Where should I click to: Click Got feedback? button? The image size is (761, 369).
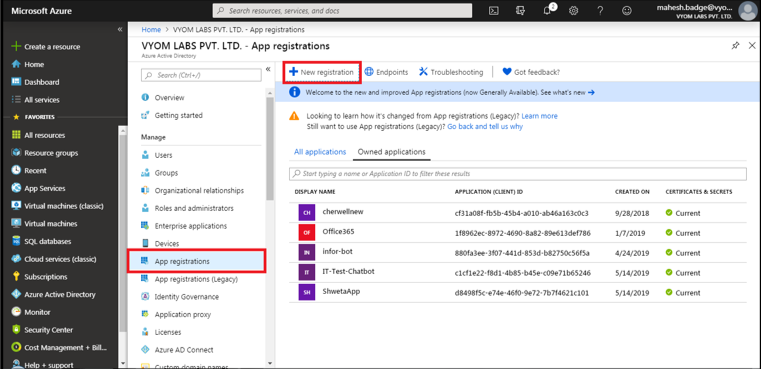coord(531,72)
